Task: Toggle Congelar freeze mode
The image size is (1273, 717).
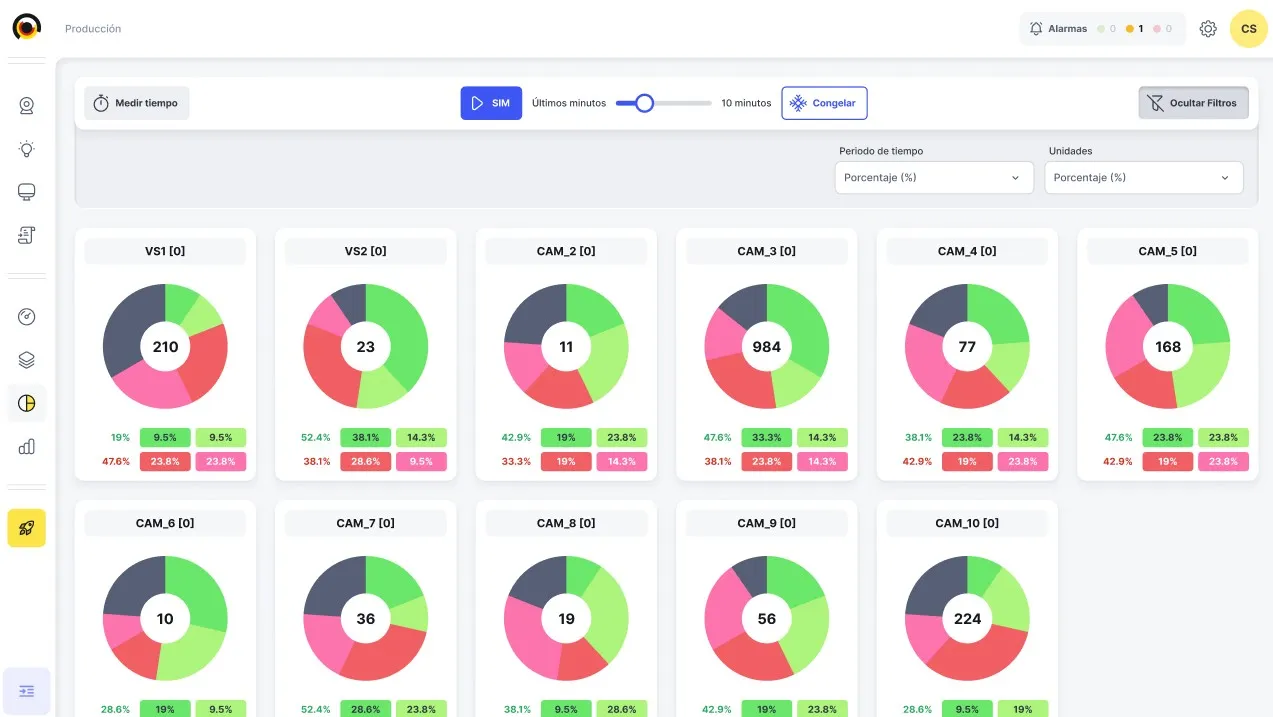Action: (x=824, y=103)
